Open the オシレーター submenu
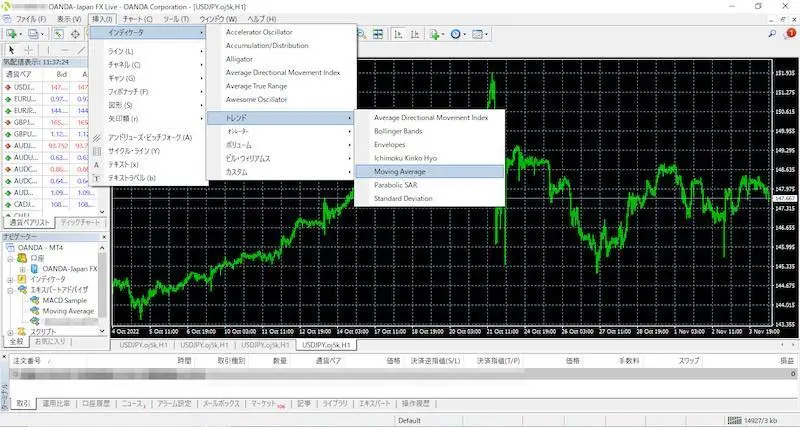This screenshot has height=427, width=800. pos(281,132)
